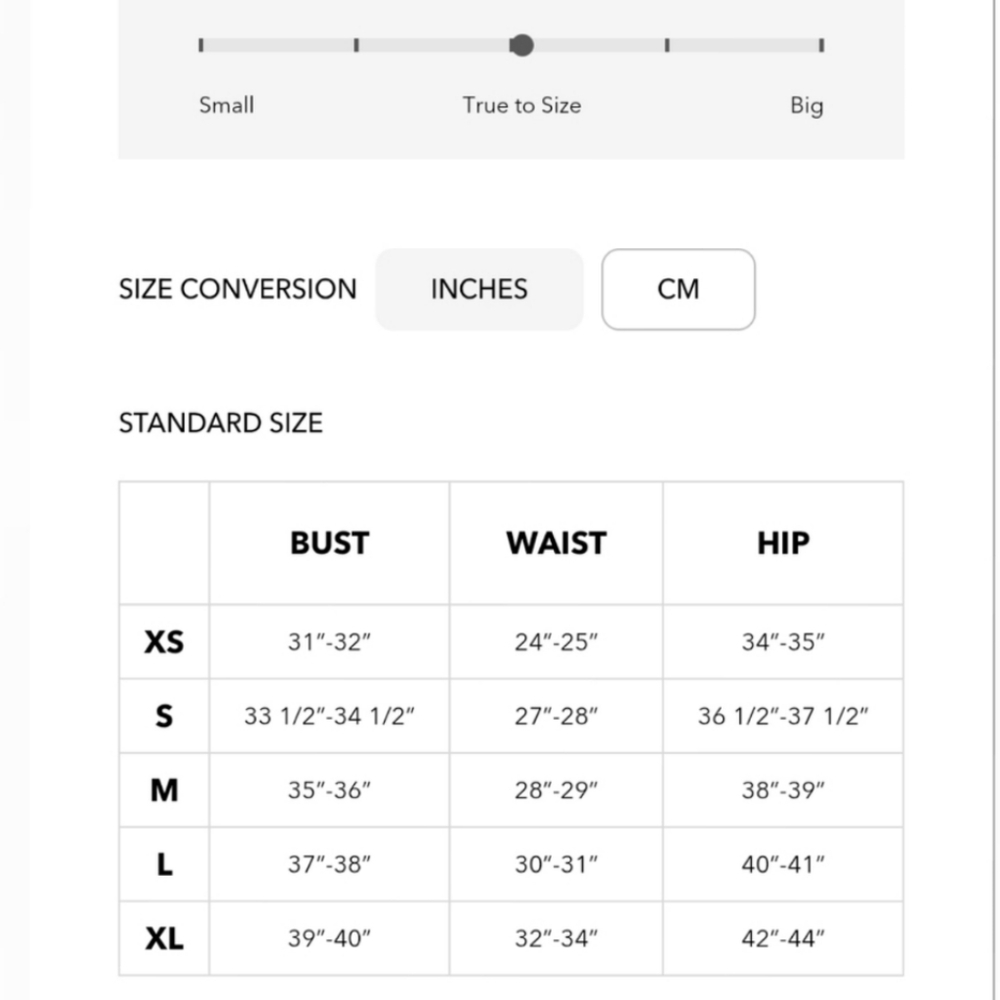
Task: Click the HIP column header
Action: (783, 543)
